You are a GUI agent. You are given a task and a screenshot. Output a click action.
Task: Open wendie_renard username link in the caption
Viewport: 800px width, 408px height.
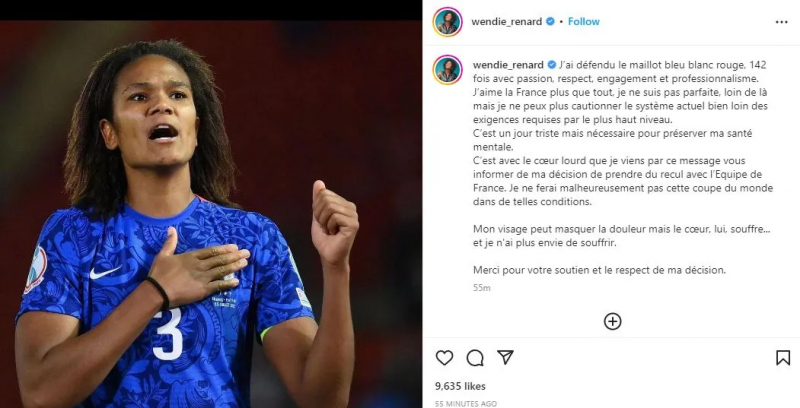(x=508, y=65)
